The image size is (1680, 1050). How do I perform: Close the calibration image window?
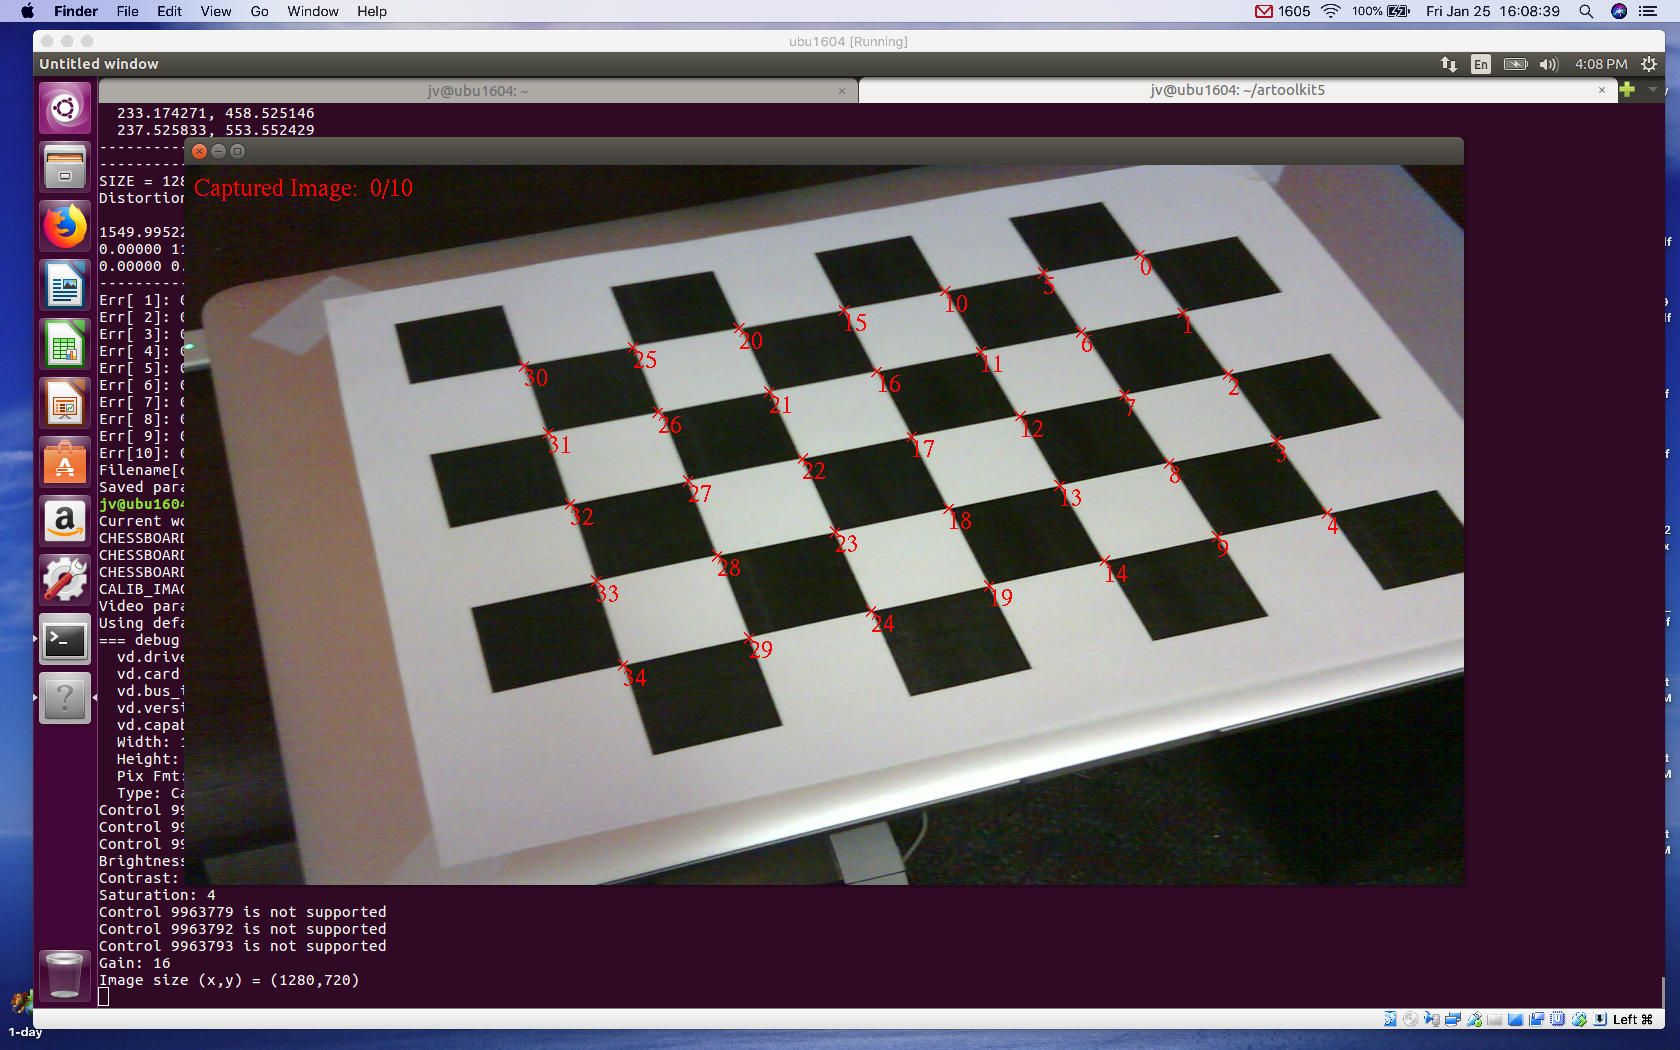199,151
